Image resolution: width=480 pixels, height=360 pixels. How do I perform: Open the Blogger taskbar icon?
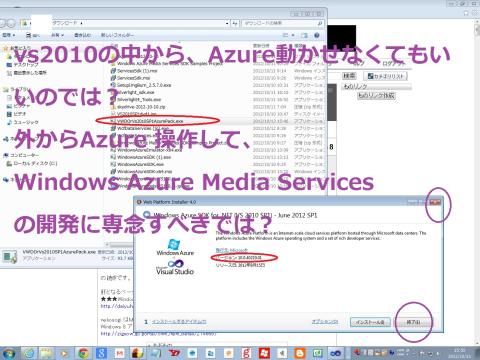click(300, 353)
